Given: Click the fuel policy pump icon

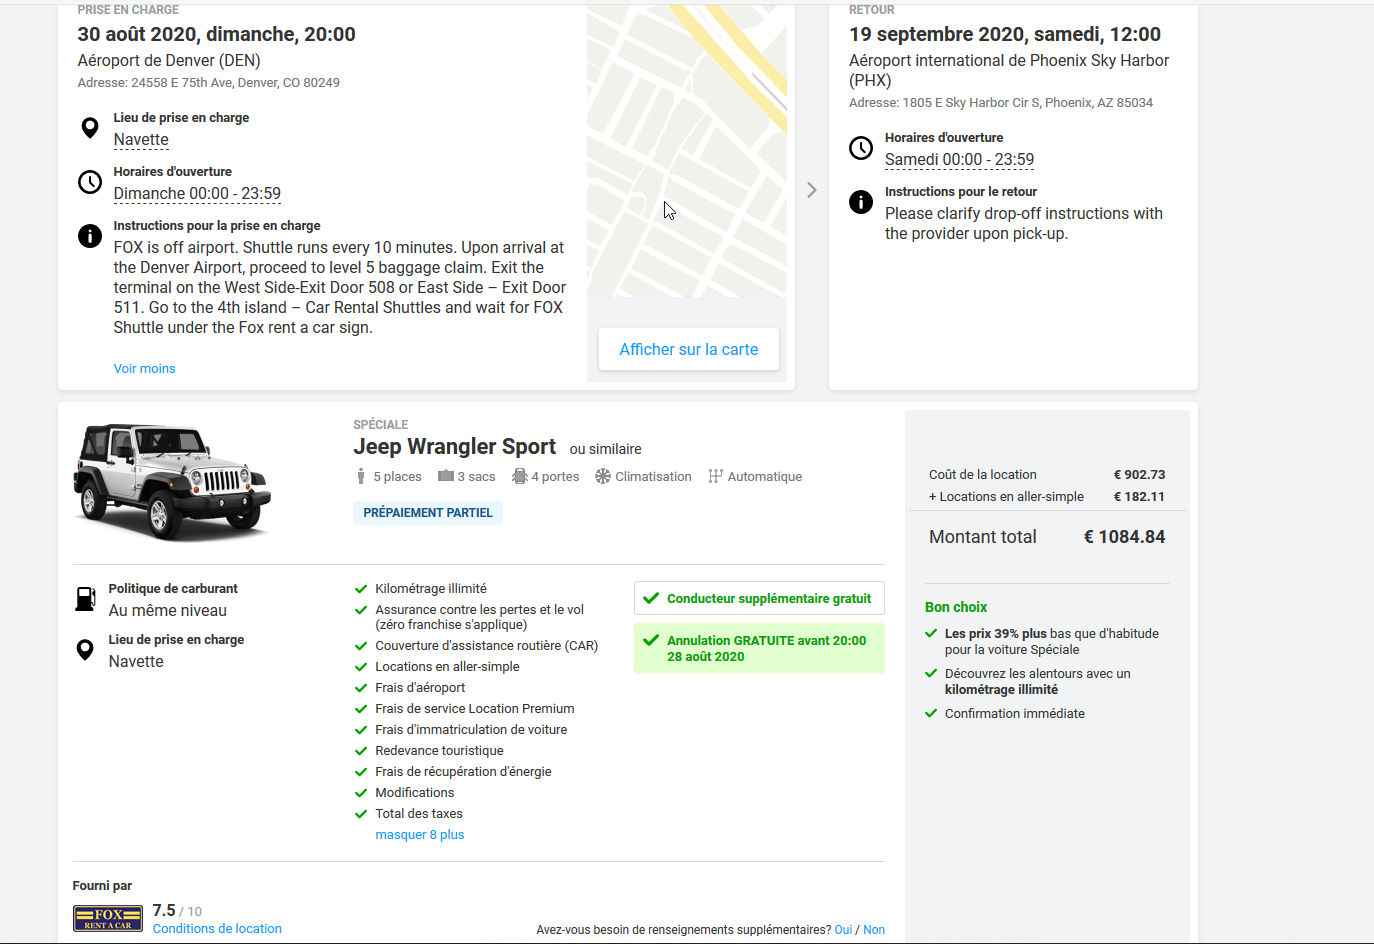Looking at the screenshot, I should [86, 599].
